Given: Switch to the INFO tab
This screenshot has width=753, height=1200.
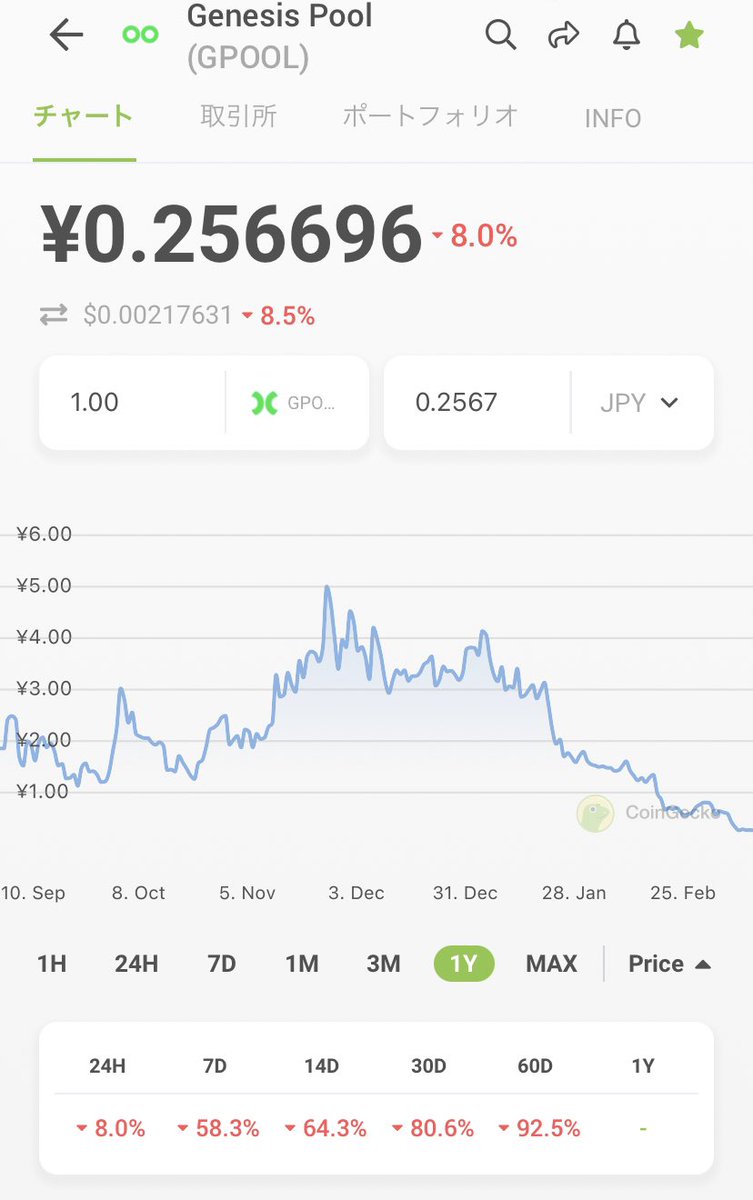Looking at the screenshot, I should pyautogui.click(x=613, y=118).
